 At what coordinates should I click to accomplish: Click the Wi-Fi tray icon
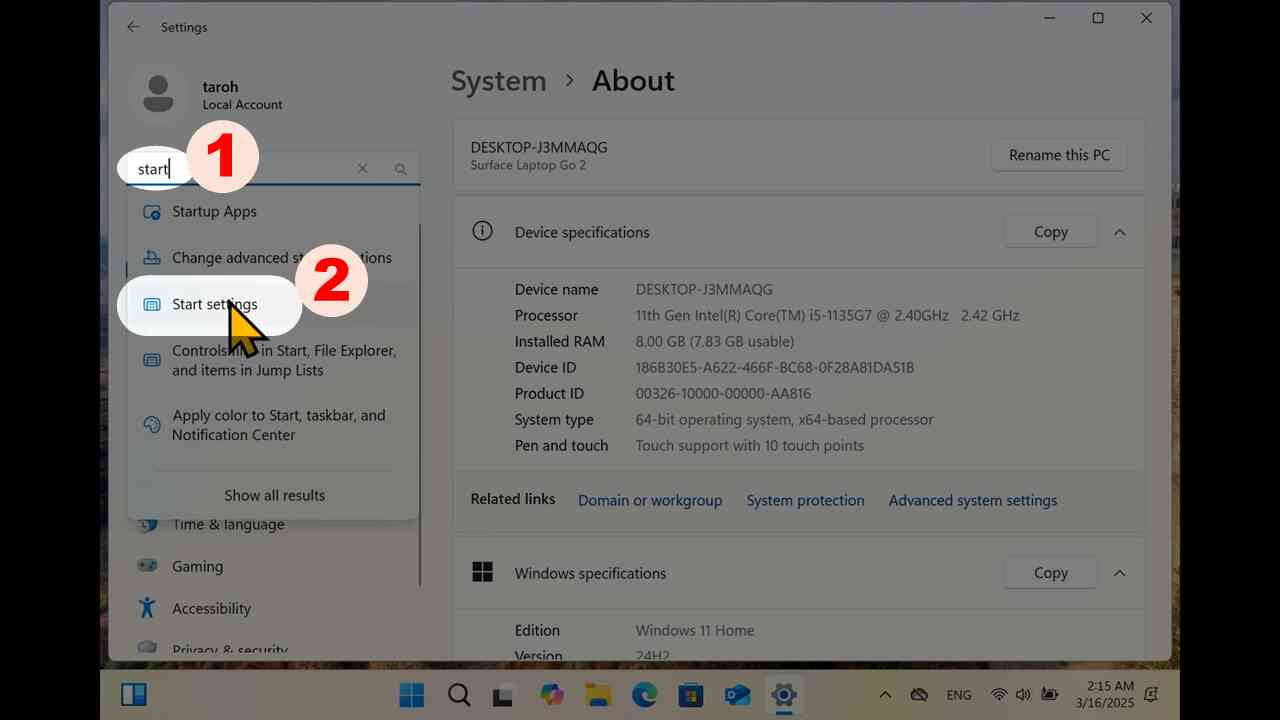coord(998,694)
